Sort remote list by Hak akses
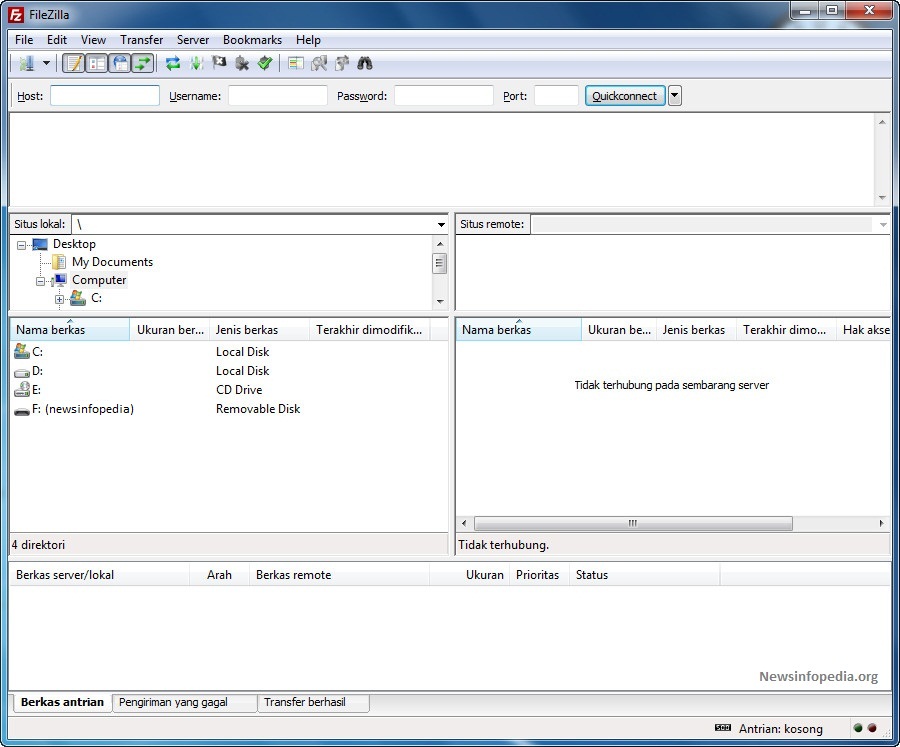 point(864,330)
